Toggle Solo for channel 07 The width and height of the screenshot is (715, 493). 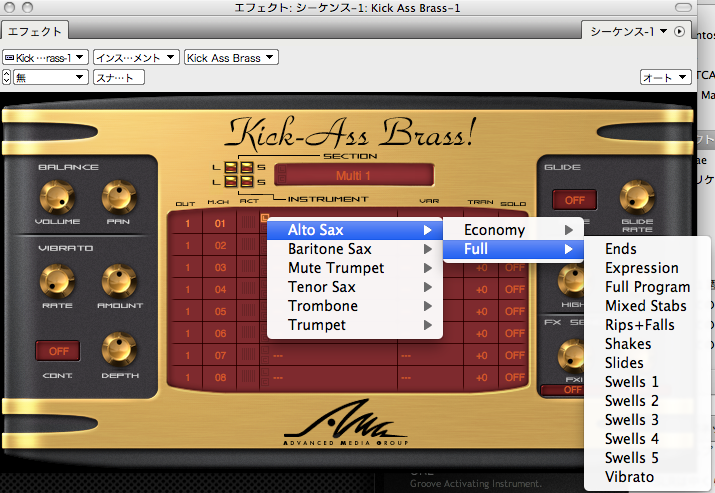pyautogui.click(x=514, y=355)
